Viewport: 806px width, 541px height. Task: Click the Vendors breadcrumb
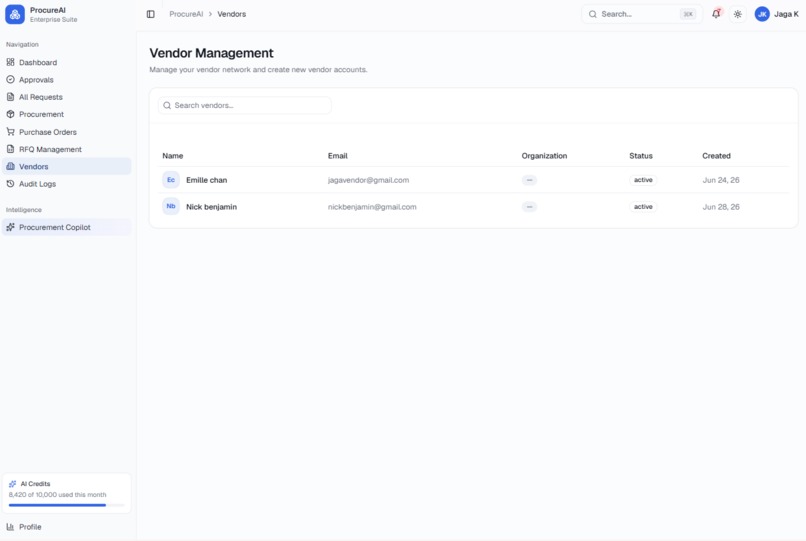pyautogui.click(x=231, y=14)
